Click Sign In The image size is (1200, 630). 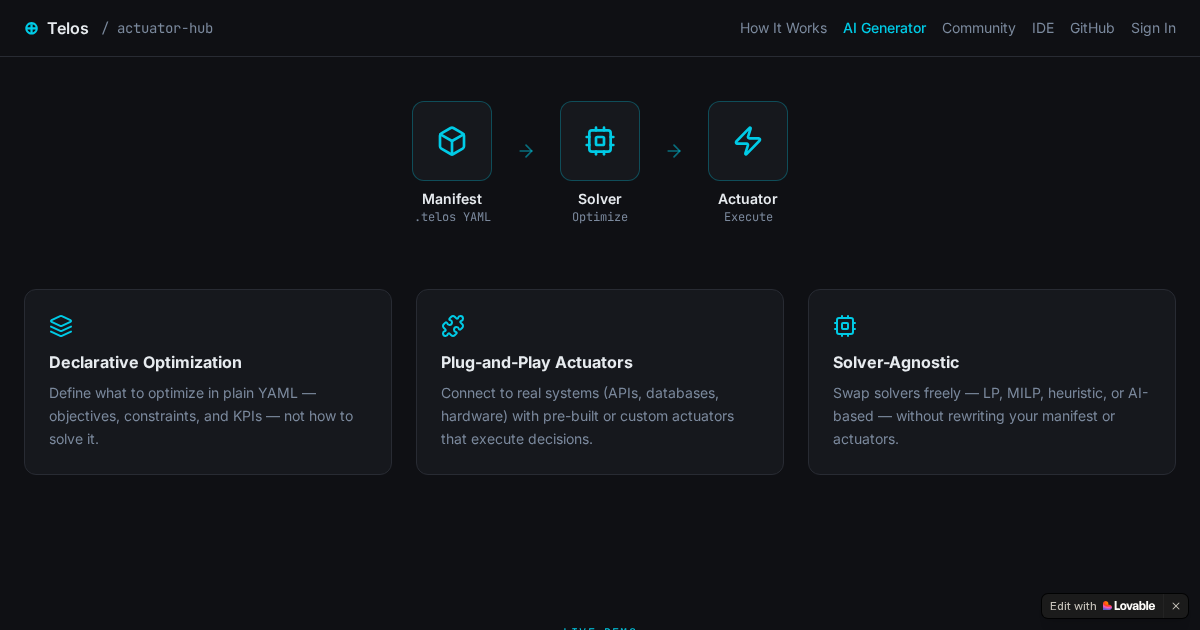click(x=1153, y=28)
